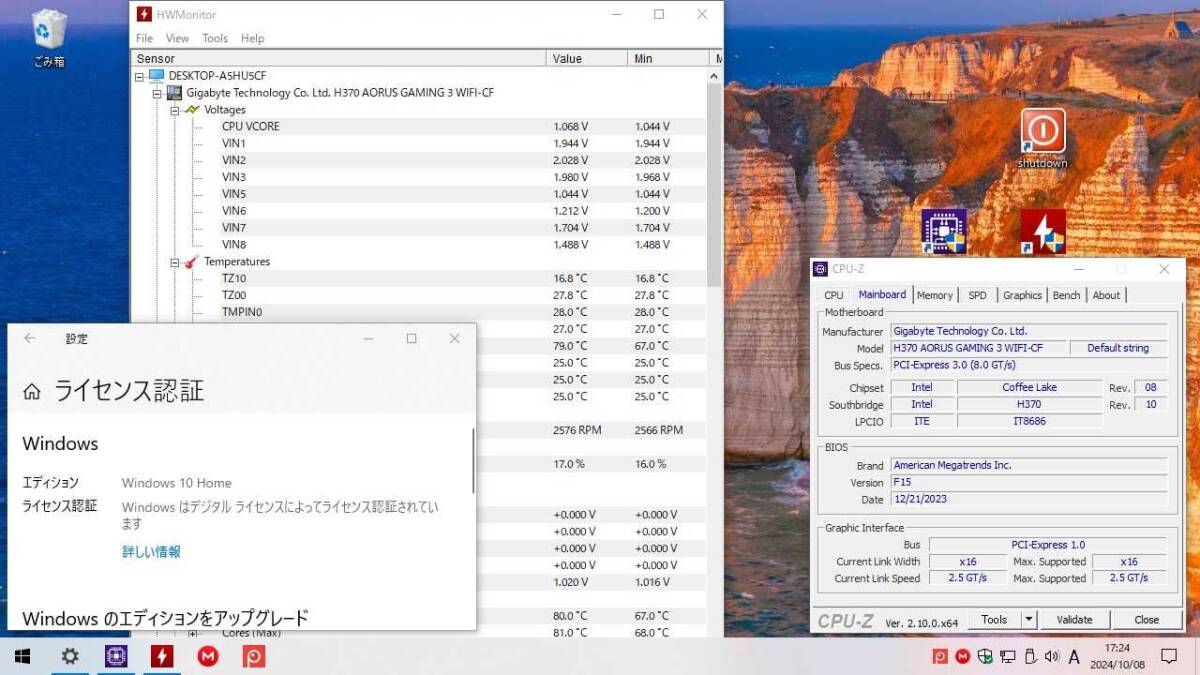Click the HWMonitor title bar app icon
The width and height of the screenshot is (1200, 675).
click(x=145, y=14)
